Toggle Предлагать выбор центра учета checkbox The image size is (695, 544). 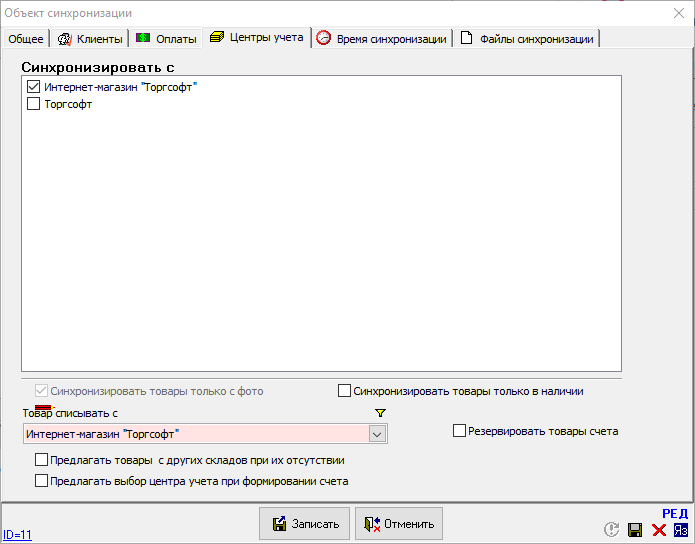(x=41, y=480)
